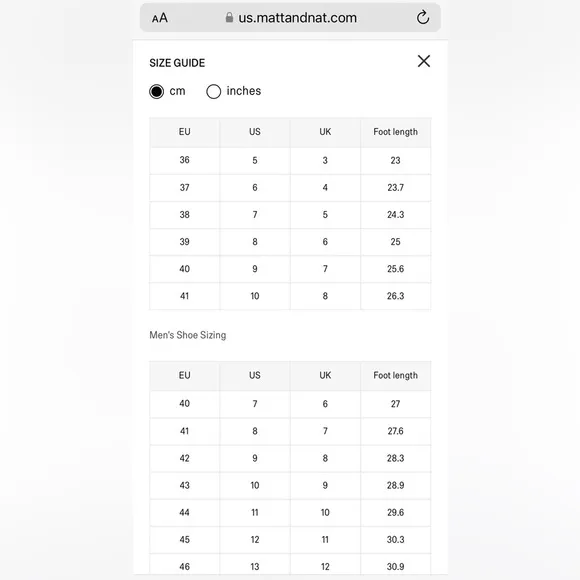Click the padlock icon in address bar
This screenshot has height=580, width=580.
[229, 17]
